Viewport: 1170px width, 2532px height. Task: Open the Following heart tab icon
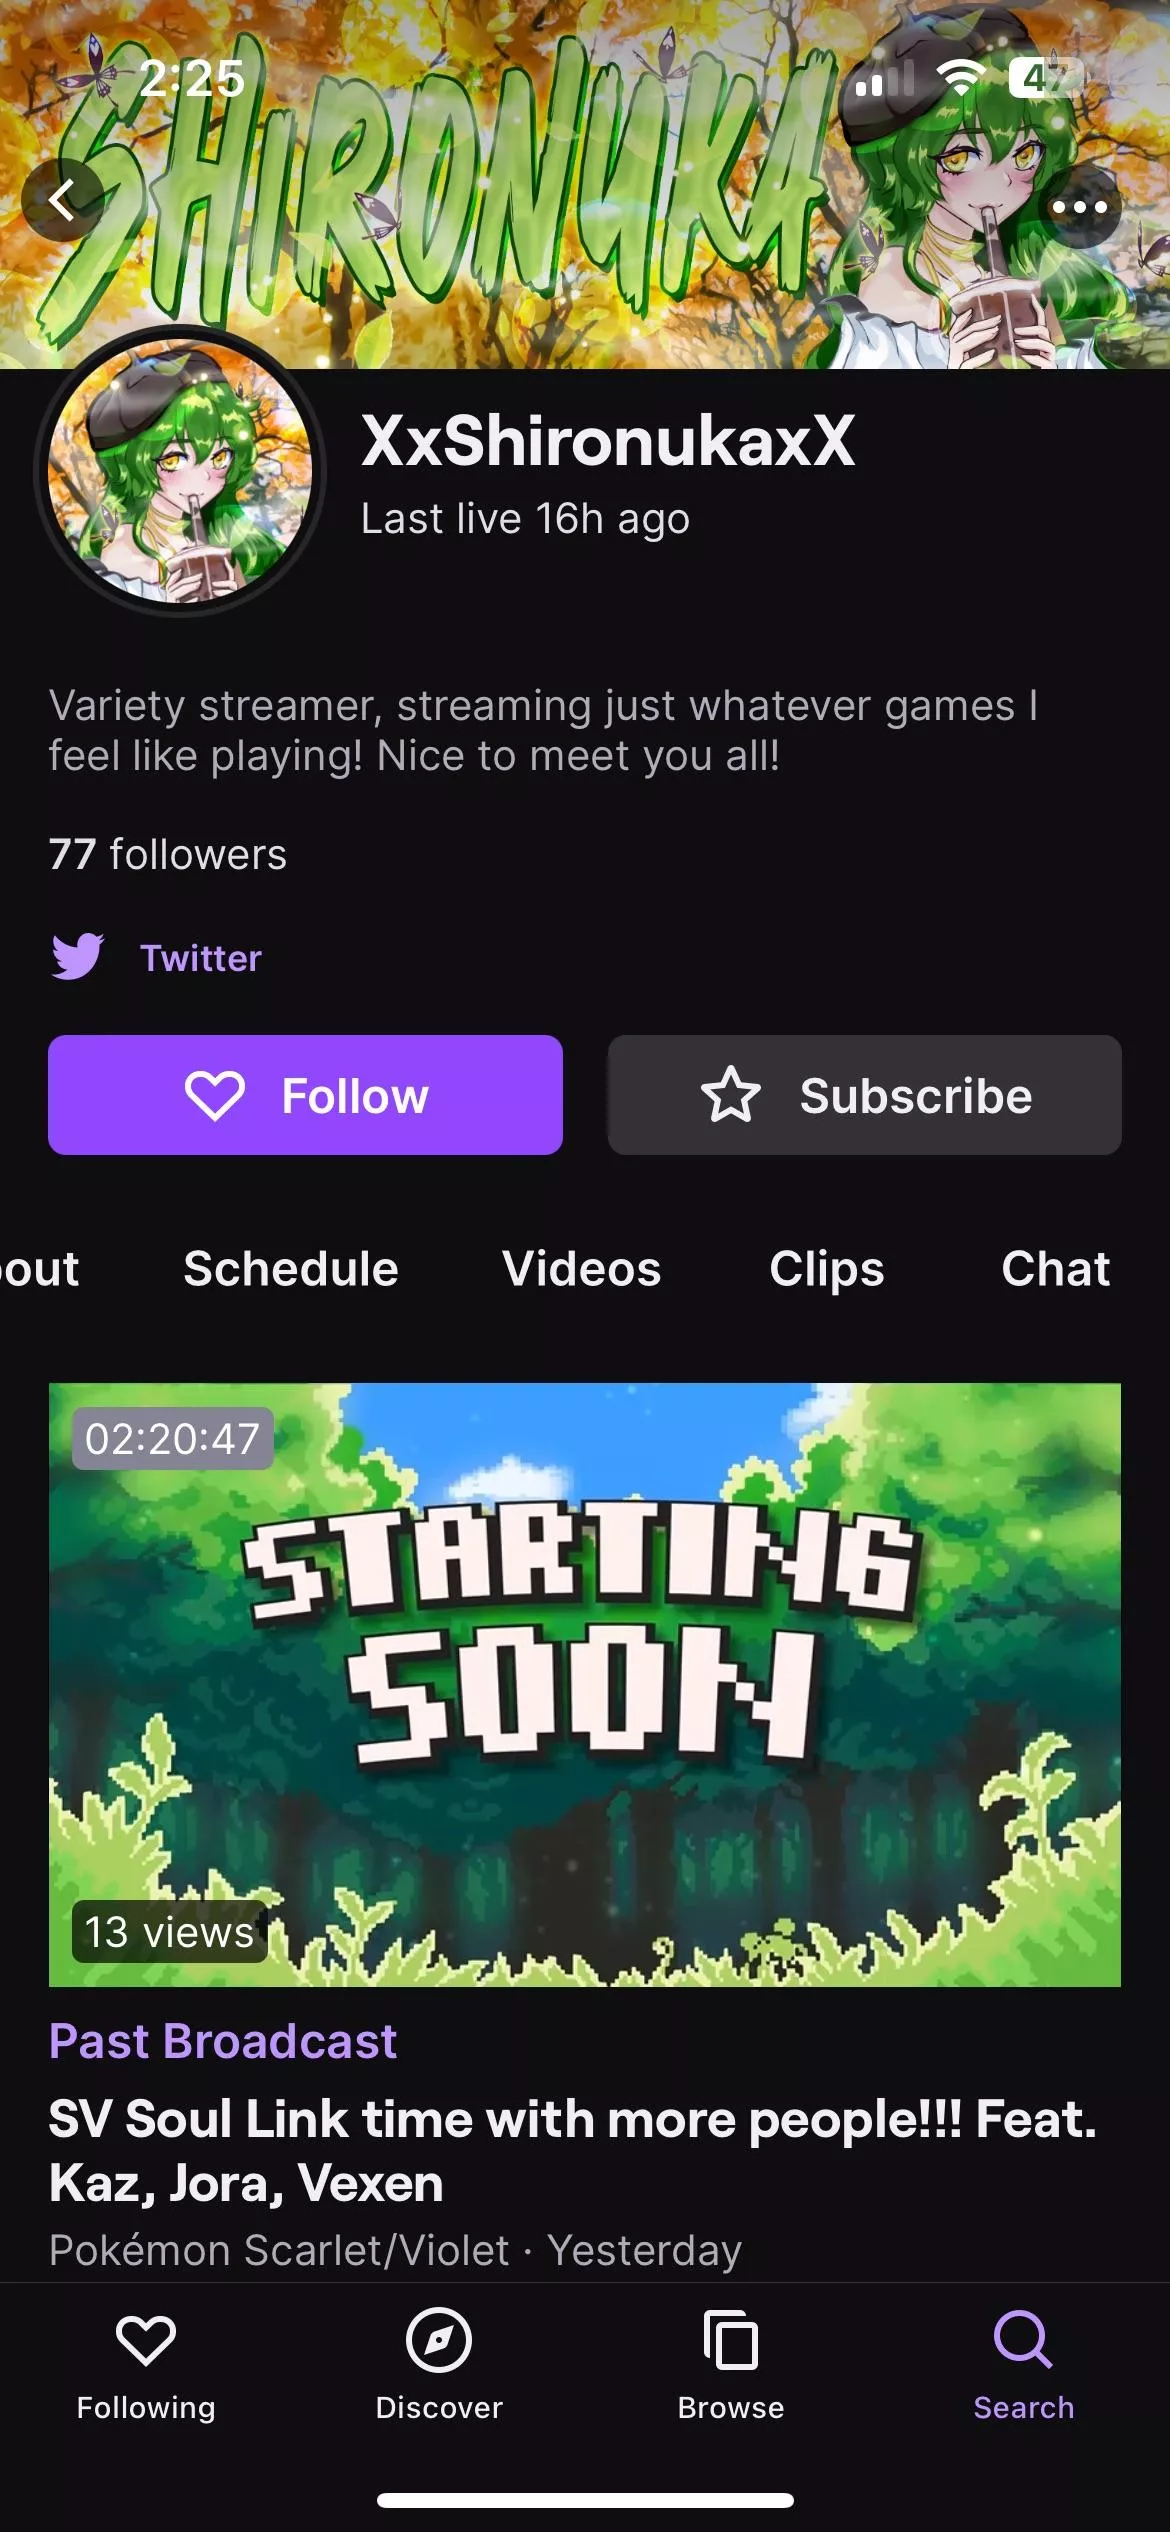(x=146, y=2340)
